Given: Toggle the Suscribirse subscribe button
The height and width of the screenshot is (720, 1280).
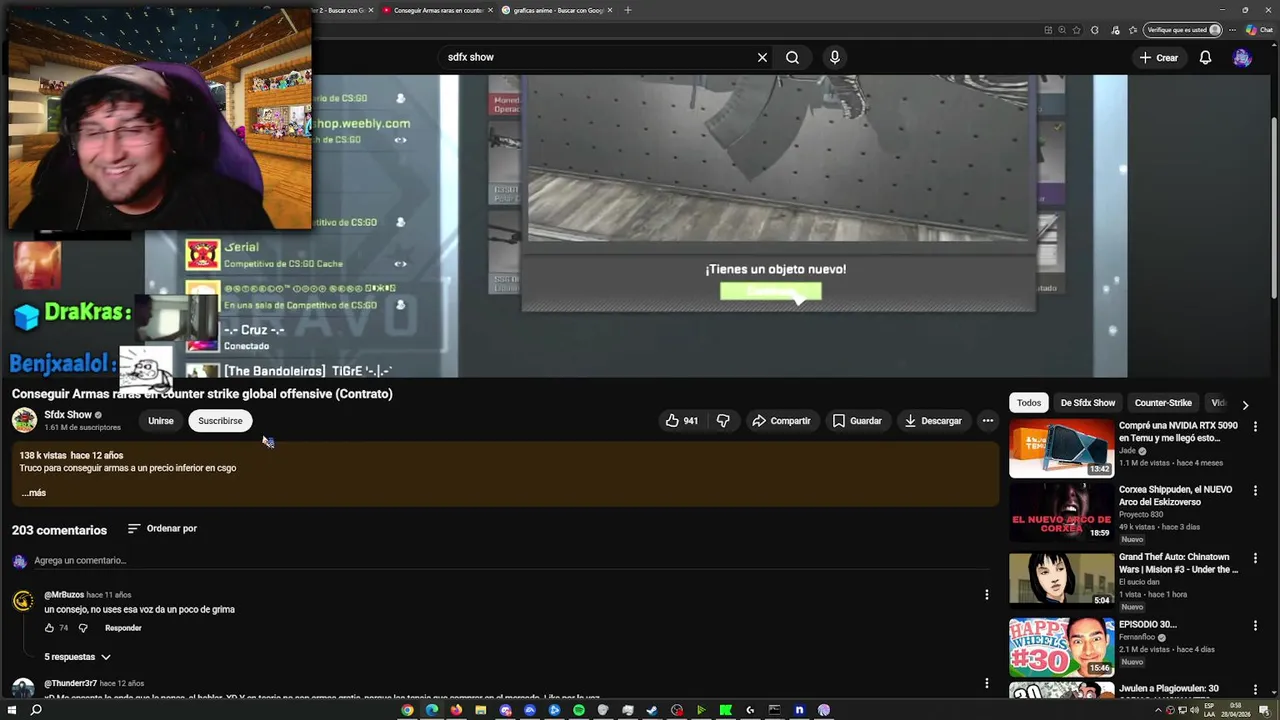Looking at the screenshot, I should pos(220,421).
